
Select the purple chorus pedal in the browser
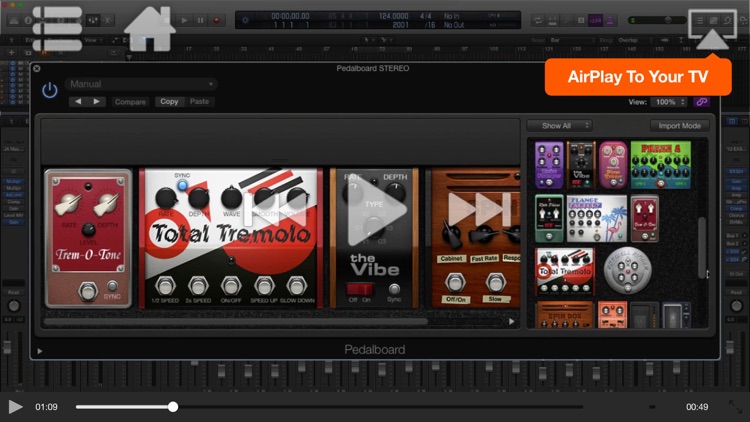pos(549,165)
